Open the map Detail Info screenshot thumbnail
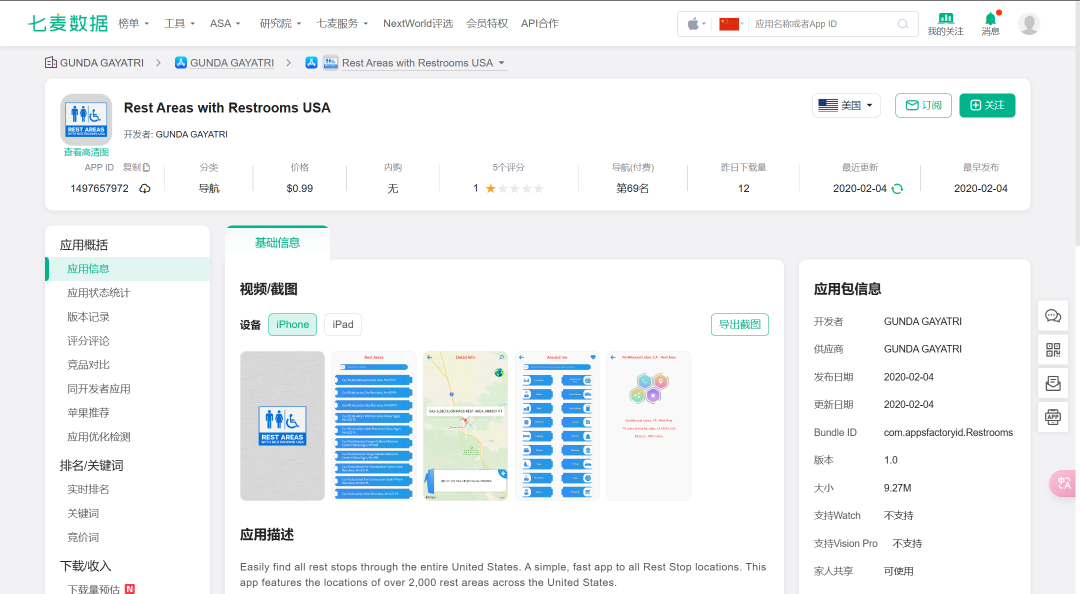Screen dimensions: 1080x594 click(466, 426)
